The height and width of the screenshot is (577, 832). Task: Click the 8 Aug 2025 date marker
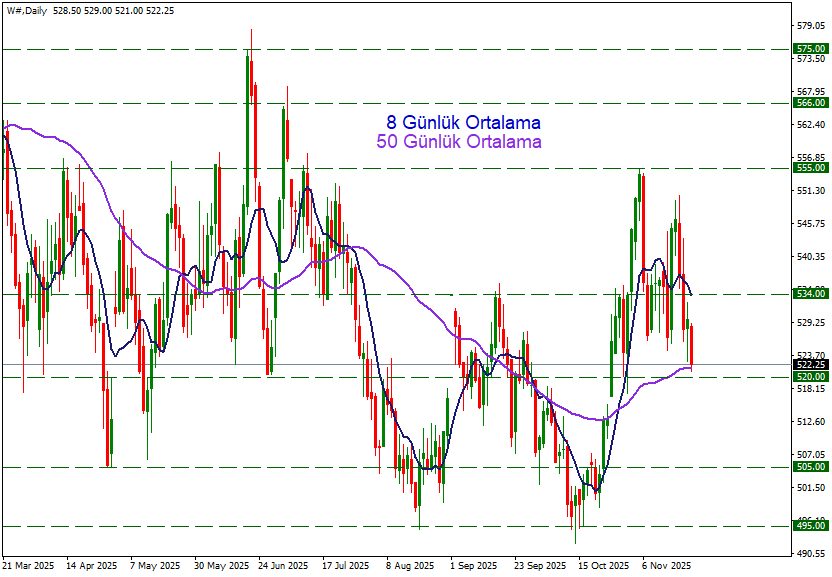pos(410,566)
